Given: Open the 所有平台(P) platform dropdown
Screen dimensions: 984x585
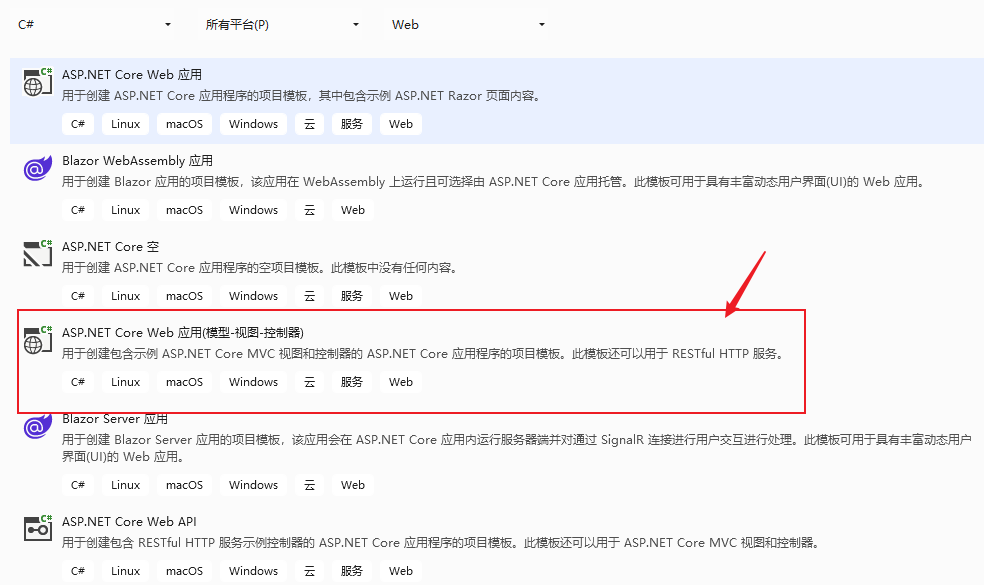Looking at the screenshot, I should [282, 24].
